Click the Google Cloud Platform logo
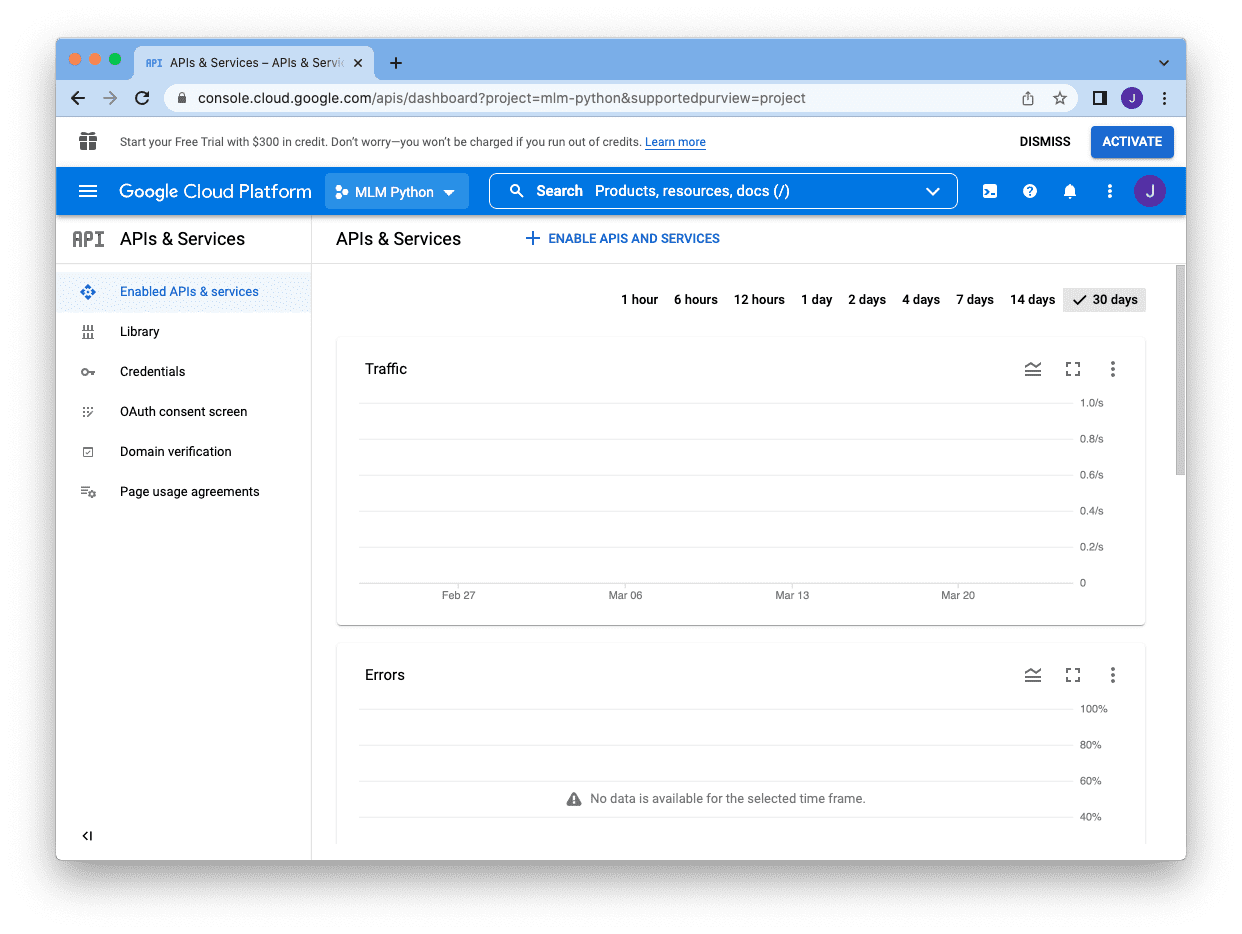 215,191
